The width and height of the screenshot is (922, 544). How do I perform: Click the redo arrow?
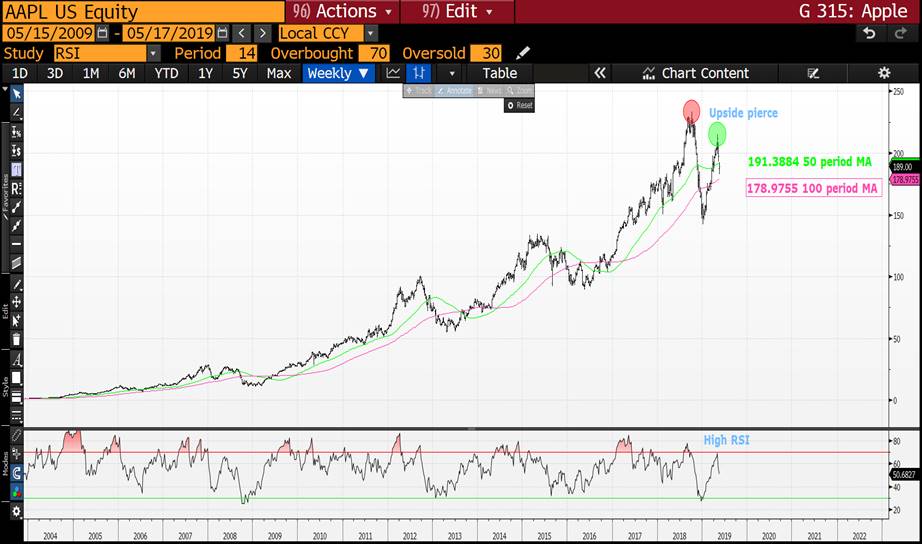(900, 34)
